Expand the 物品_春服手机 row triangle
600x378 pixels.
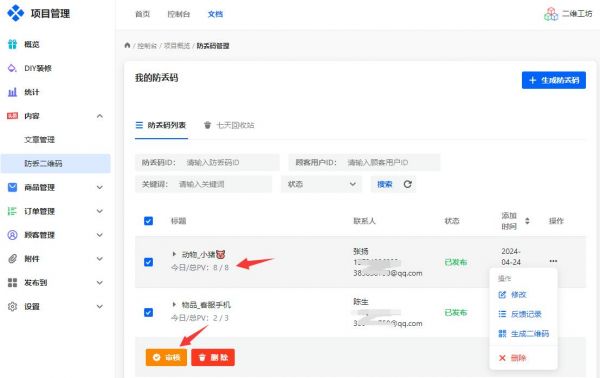click(x=174, y=305)
